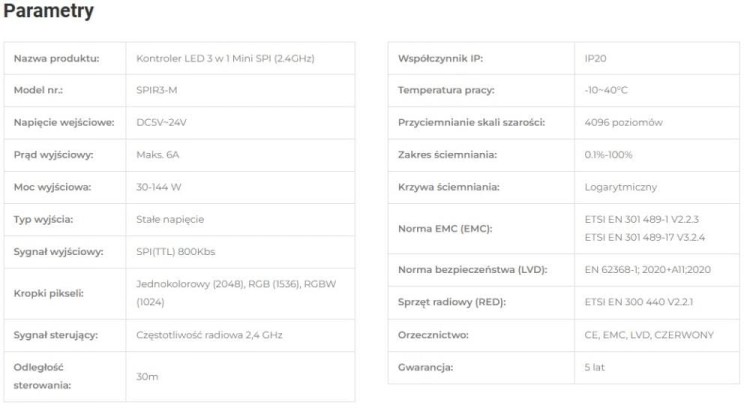This screenshot has width=750, height=408.
Task: Select the Logarytmiczny dimming curve value
Action: (620, 187)
